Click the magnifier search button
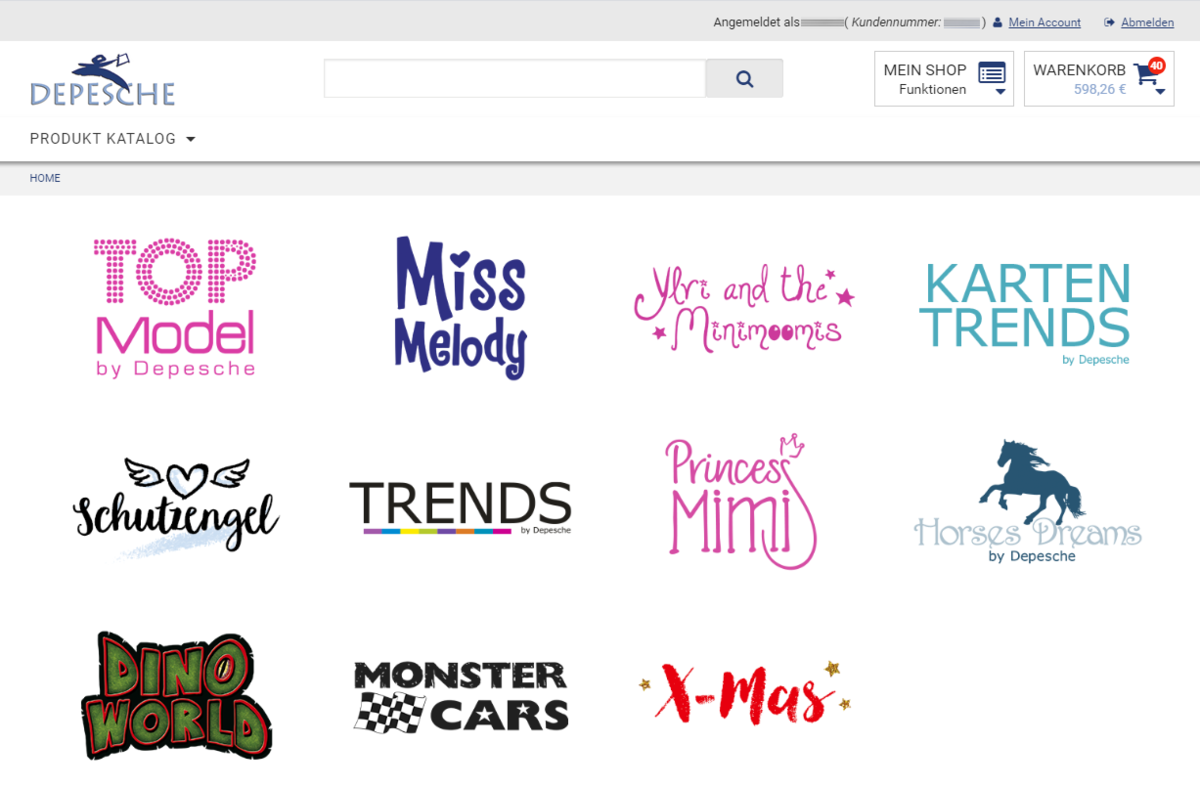Screen dimensions: 1200x788 point(744,79)
